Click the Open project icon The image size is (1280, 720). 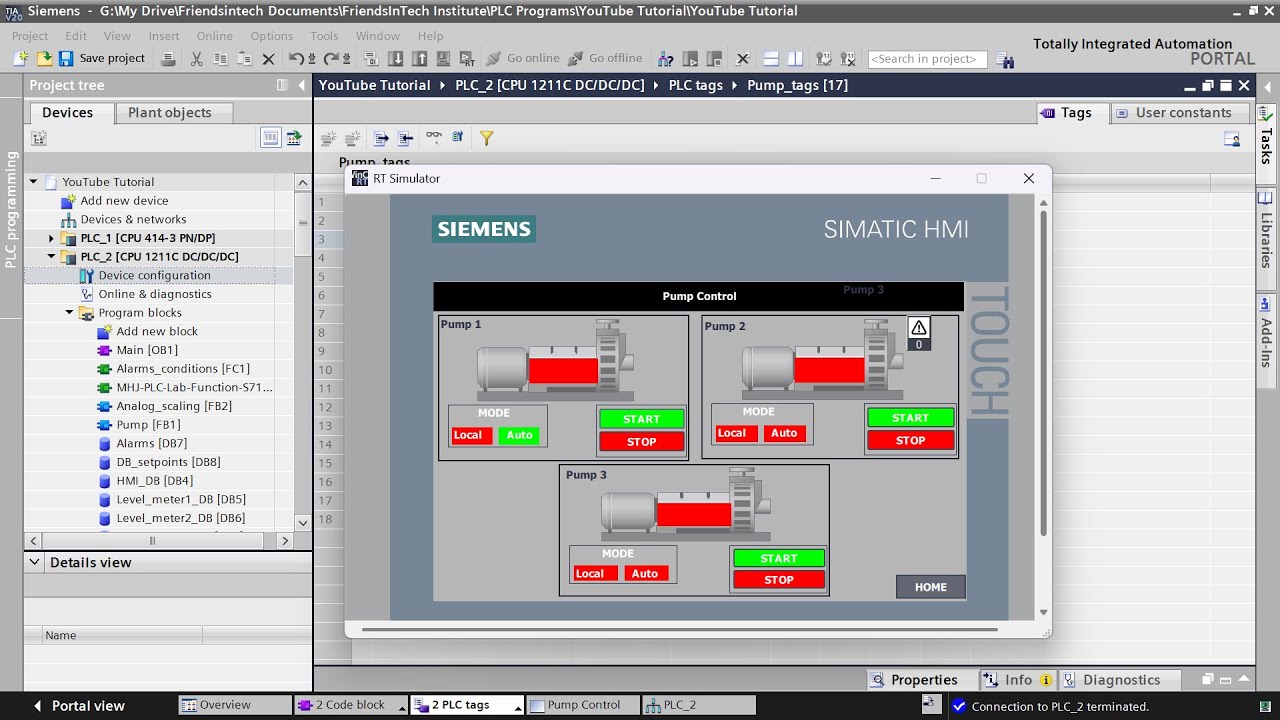tap(44, 59)
